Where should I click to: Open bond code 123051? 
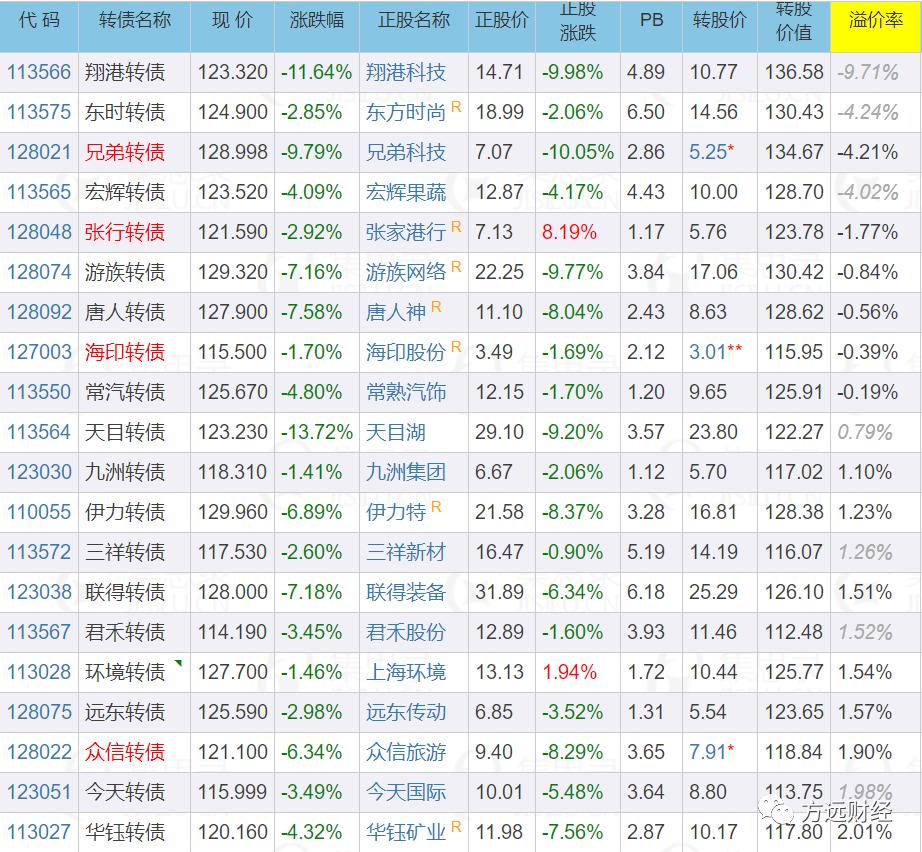click(x=39, y=792)
